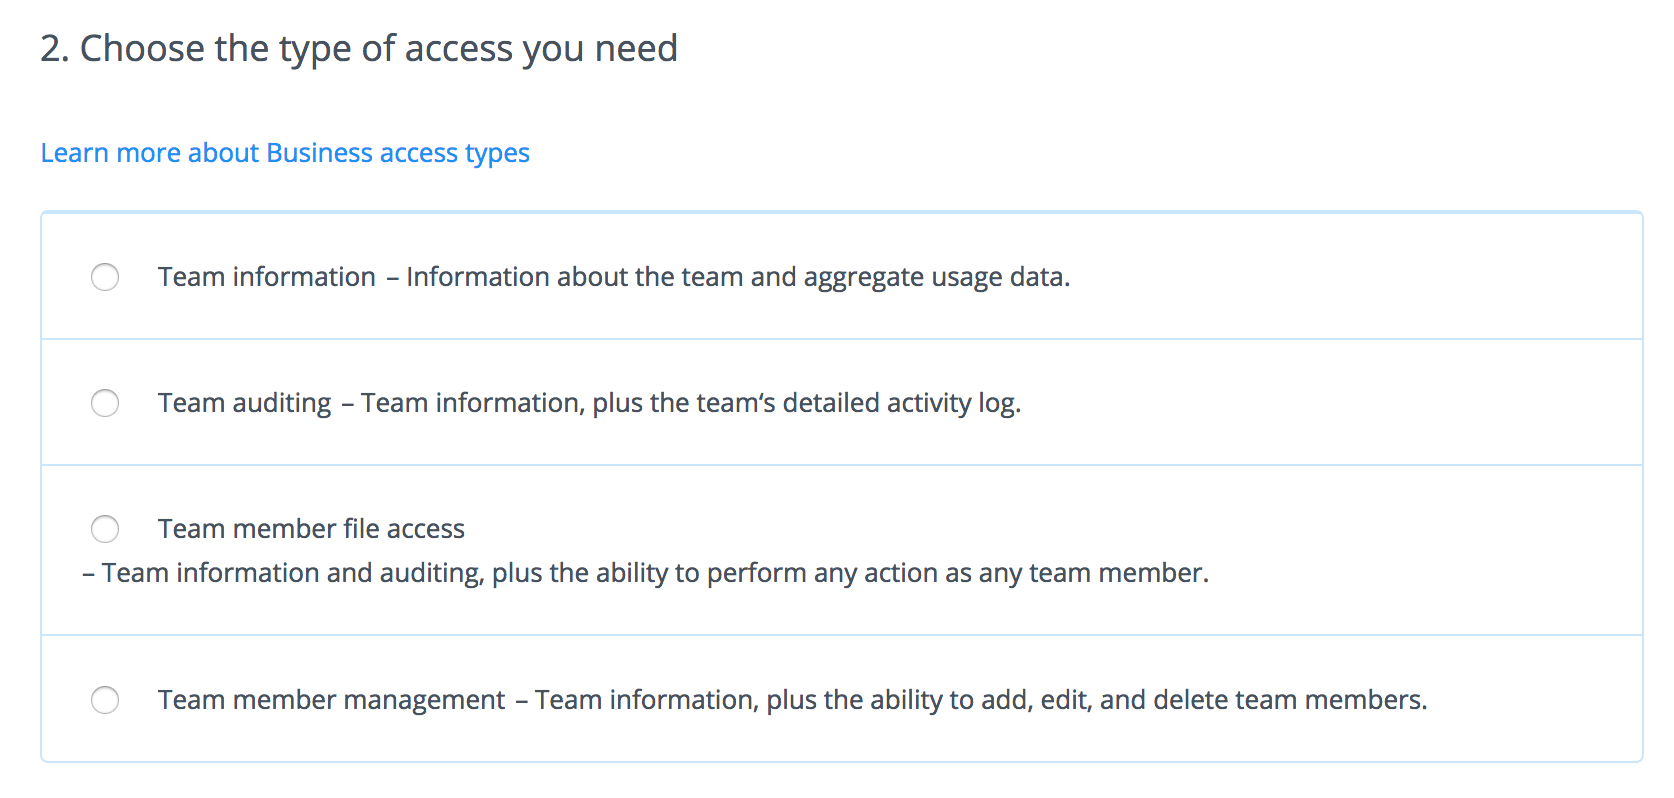Select the Team information radio button
The height and width of the screenshot is (798, 1674).
click(105, 277)
